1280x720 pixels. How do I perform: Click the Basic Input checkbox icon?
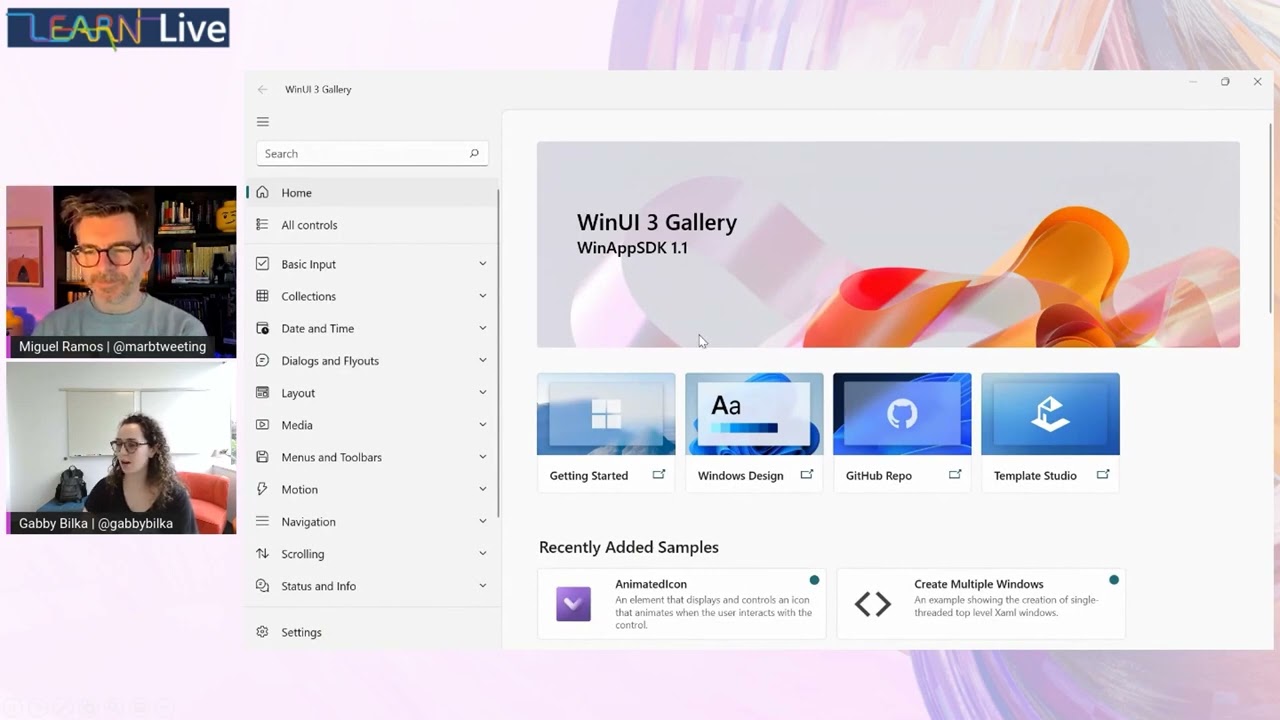coord(262,263)
